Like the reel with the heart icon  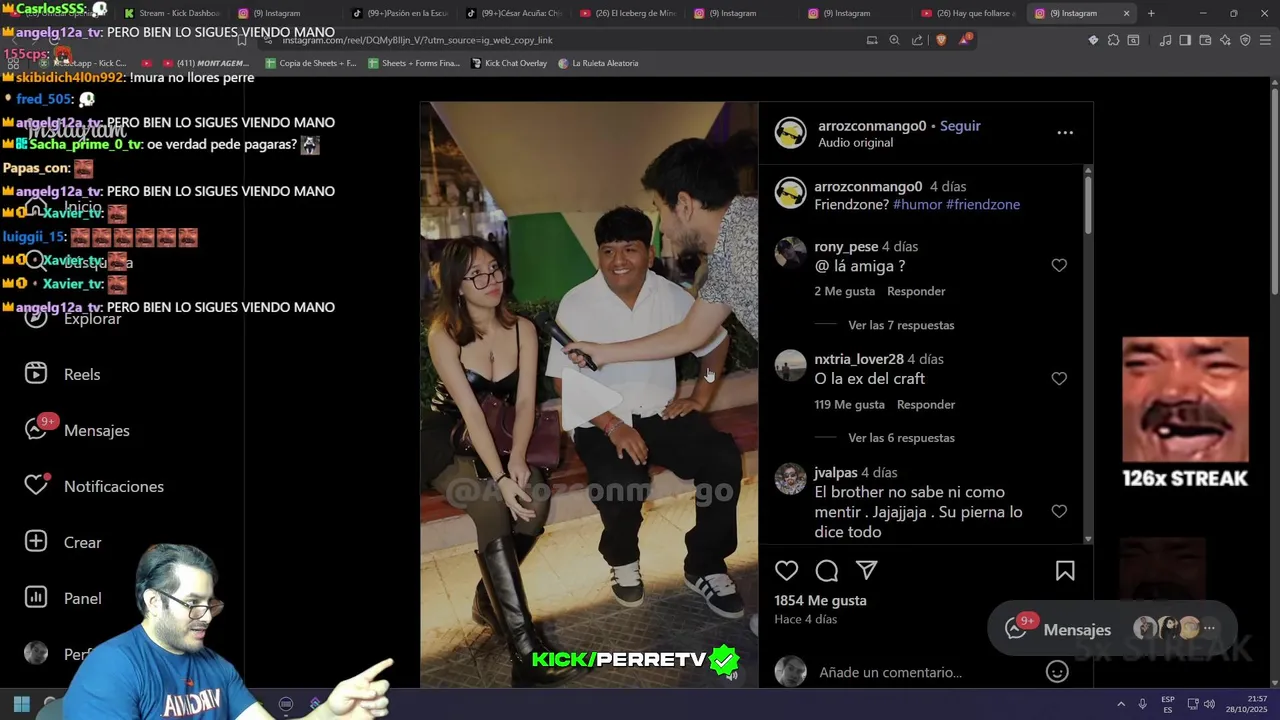pyautogui.click(x=787, y=571)
